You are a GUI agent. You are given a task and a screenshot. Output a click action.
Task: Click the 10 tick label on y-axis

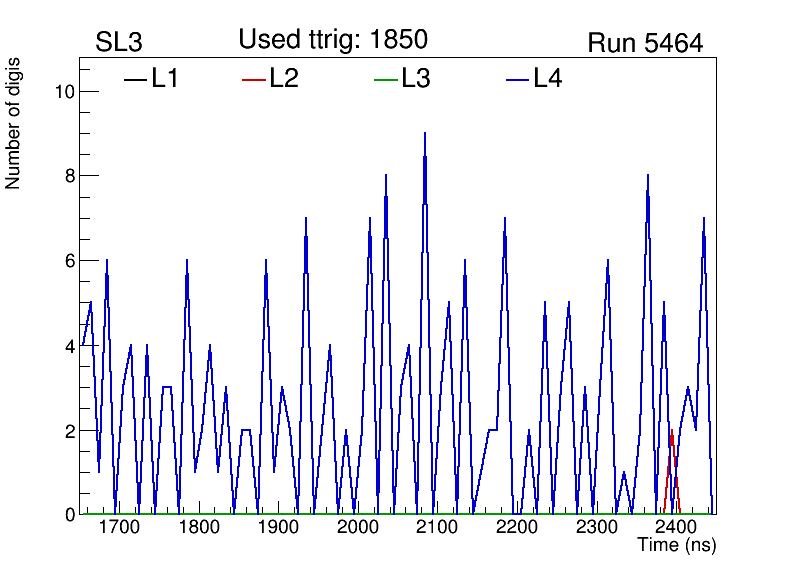coord(62,91)
